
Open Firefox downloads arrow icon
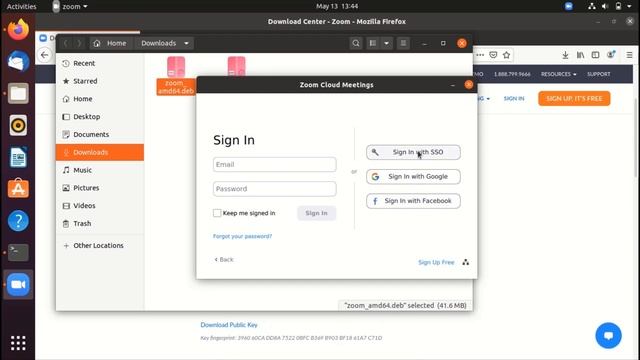pyautogui.click(x=565, y=55)
